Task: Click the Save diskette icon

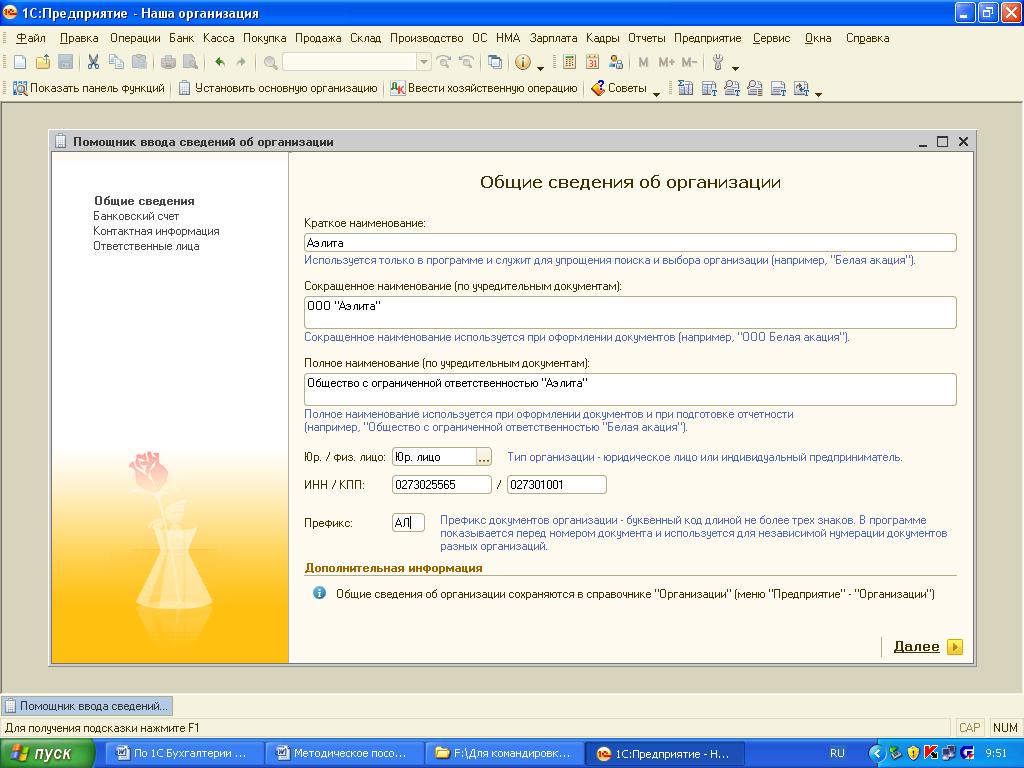Action: [65, 62]
